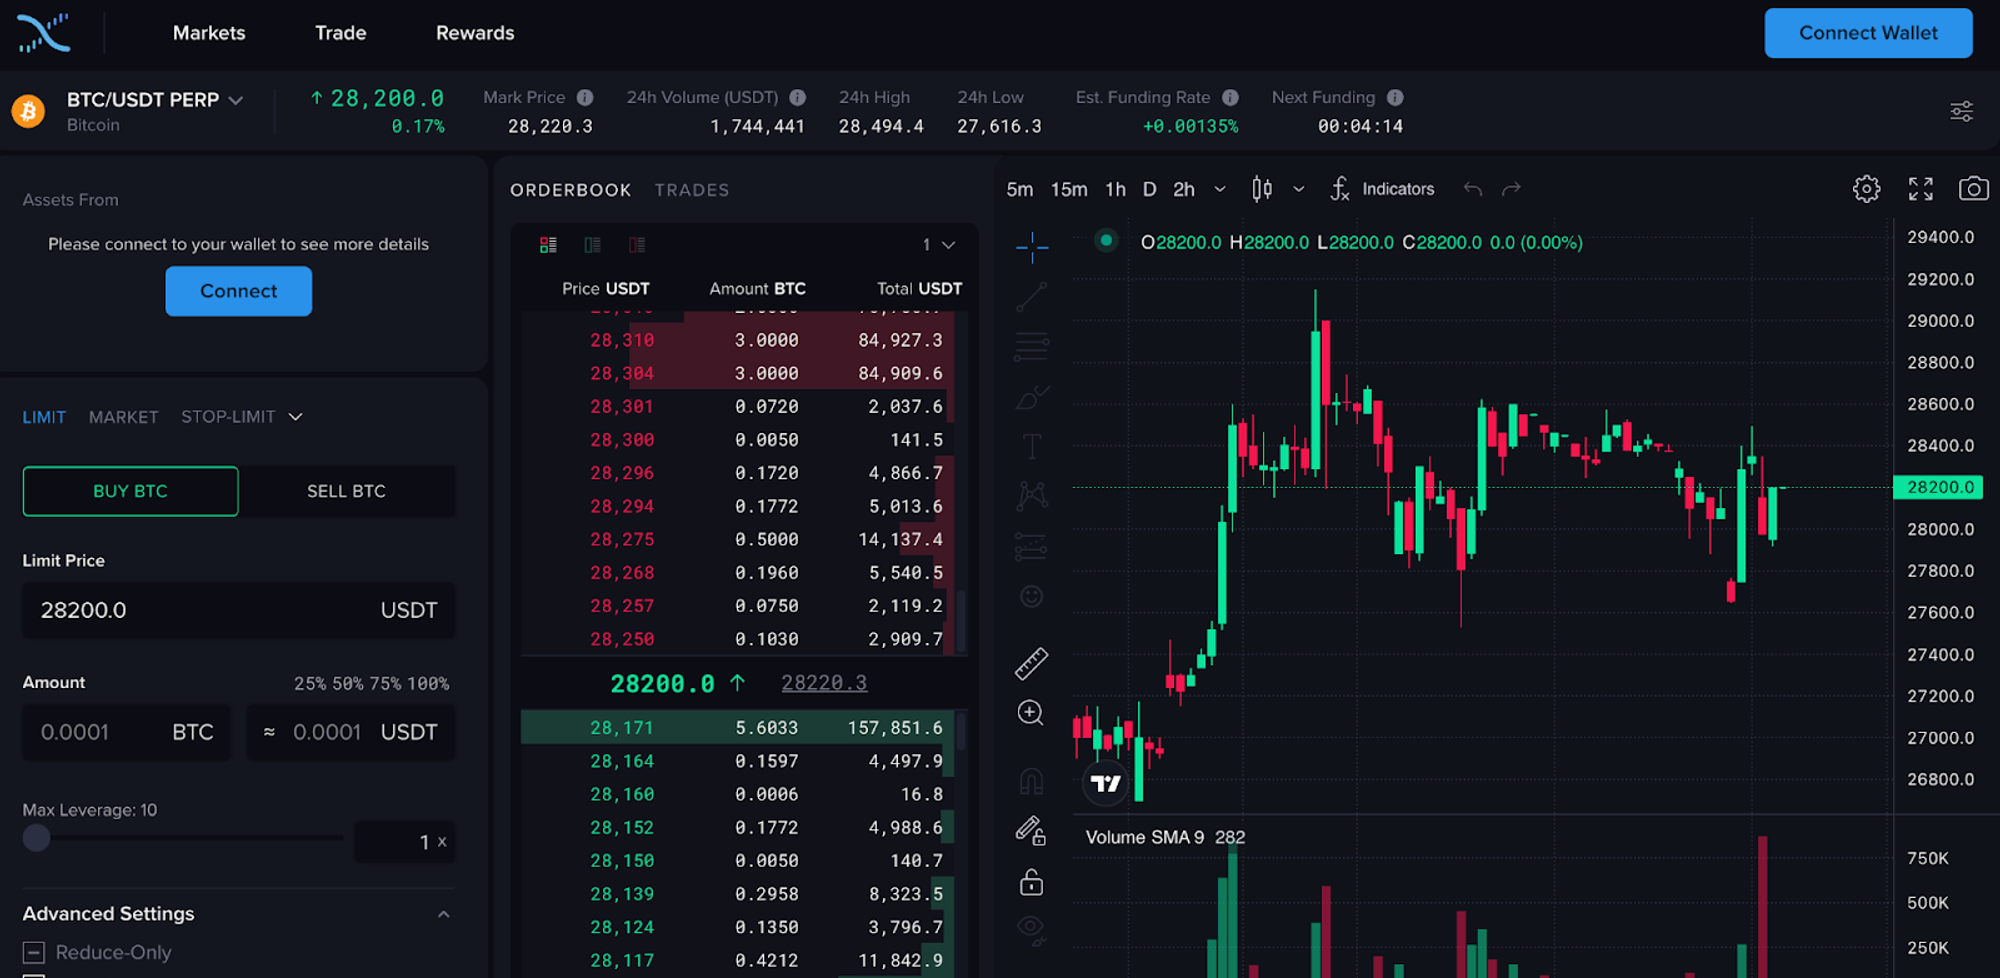Show both bids and asks orderbook view
2000x978 pixels.
(x=548, y=245)
